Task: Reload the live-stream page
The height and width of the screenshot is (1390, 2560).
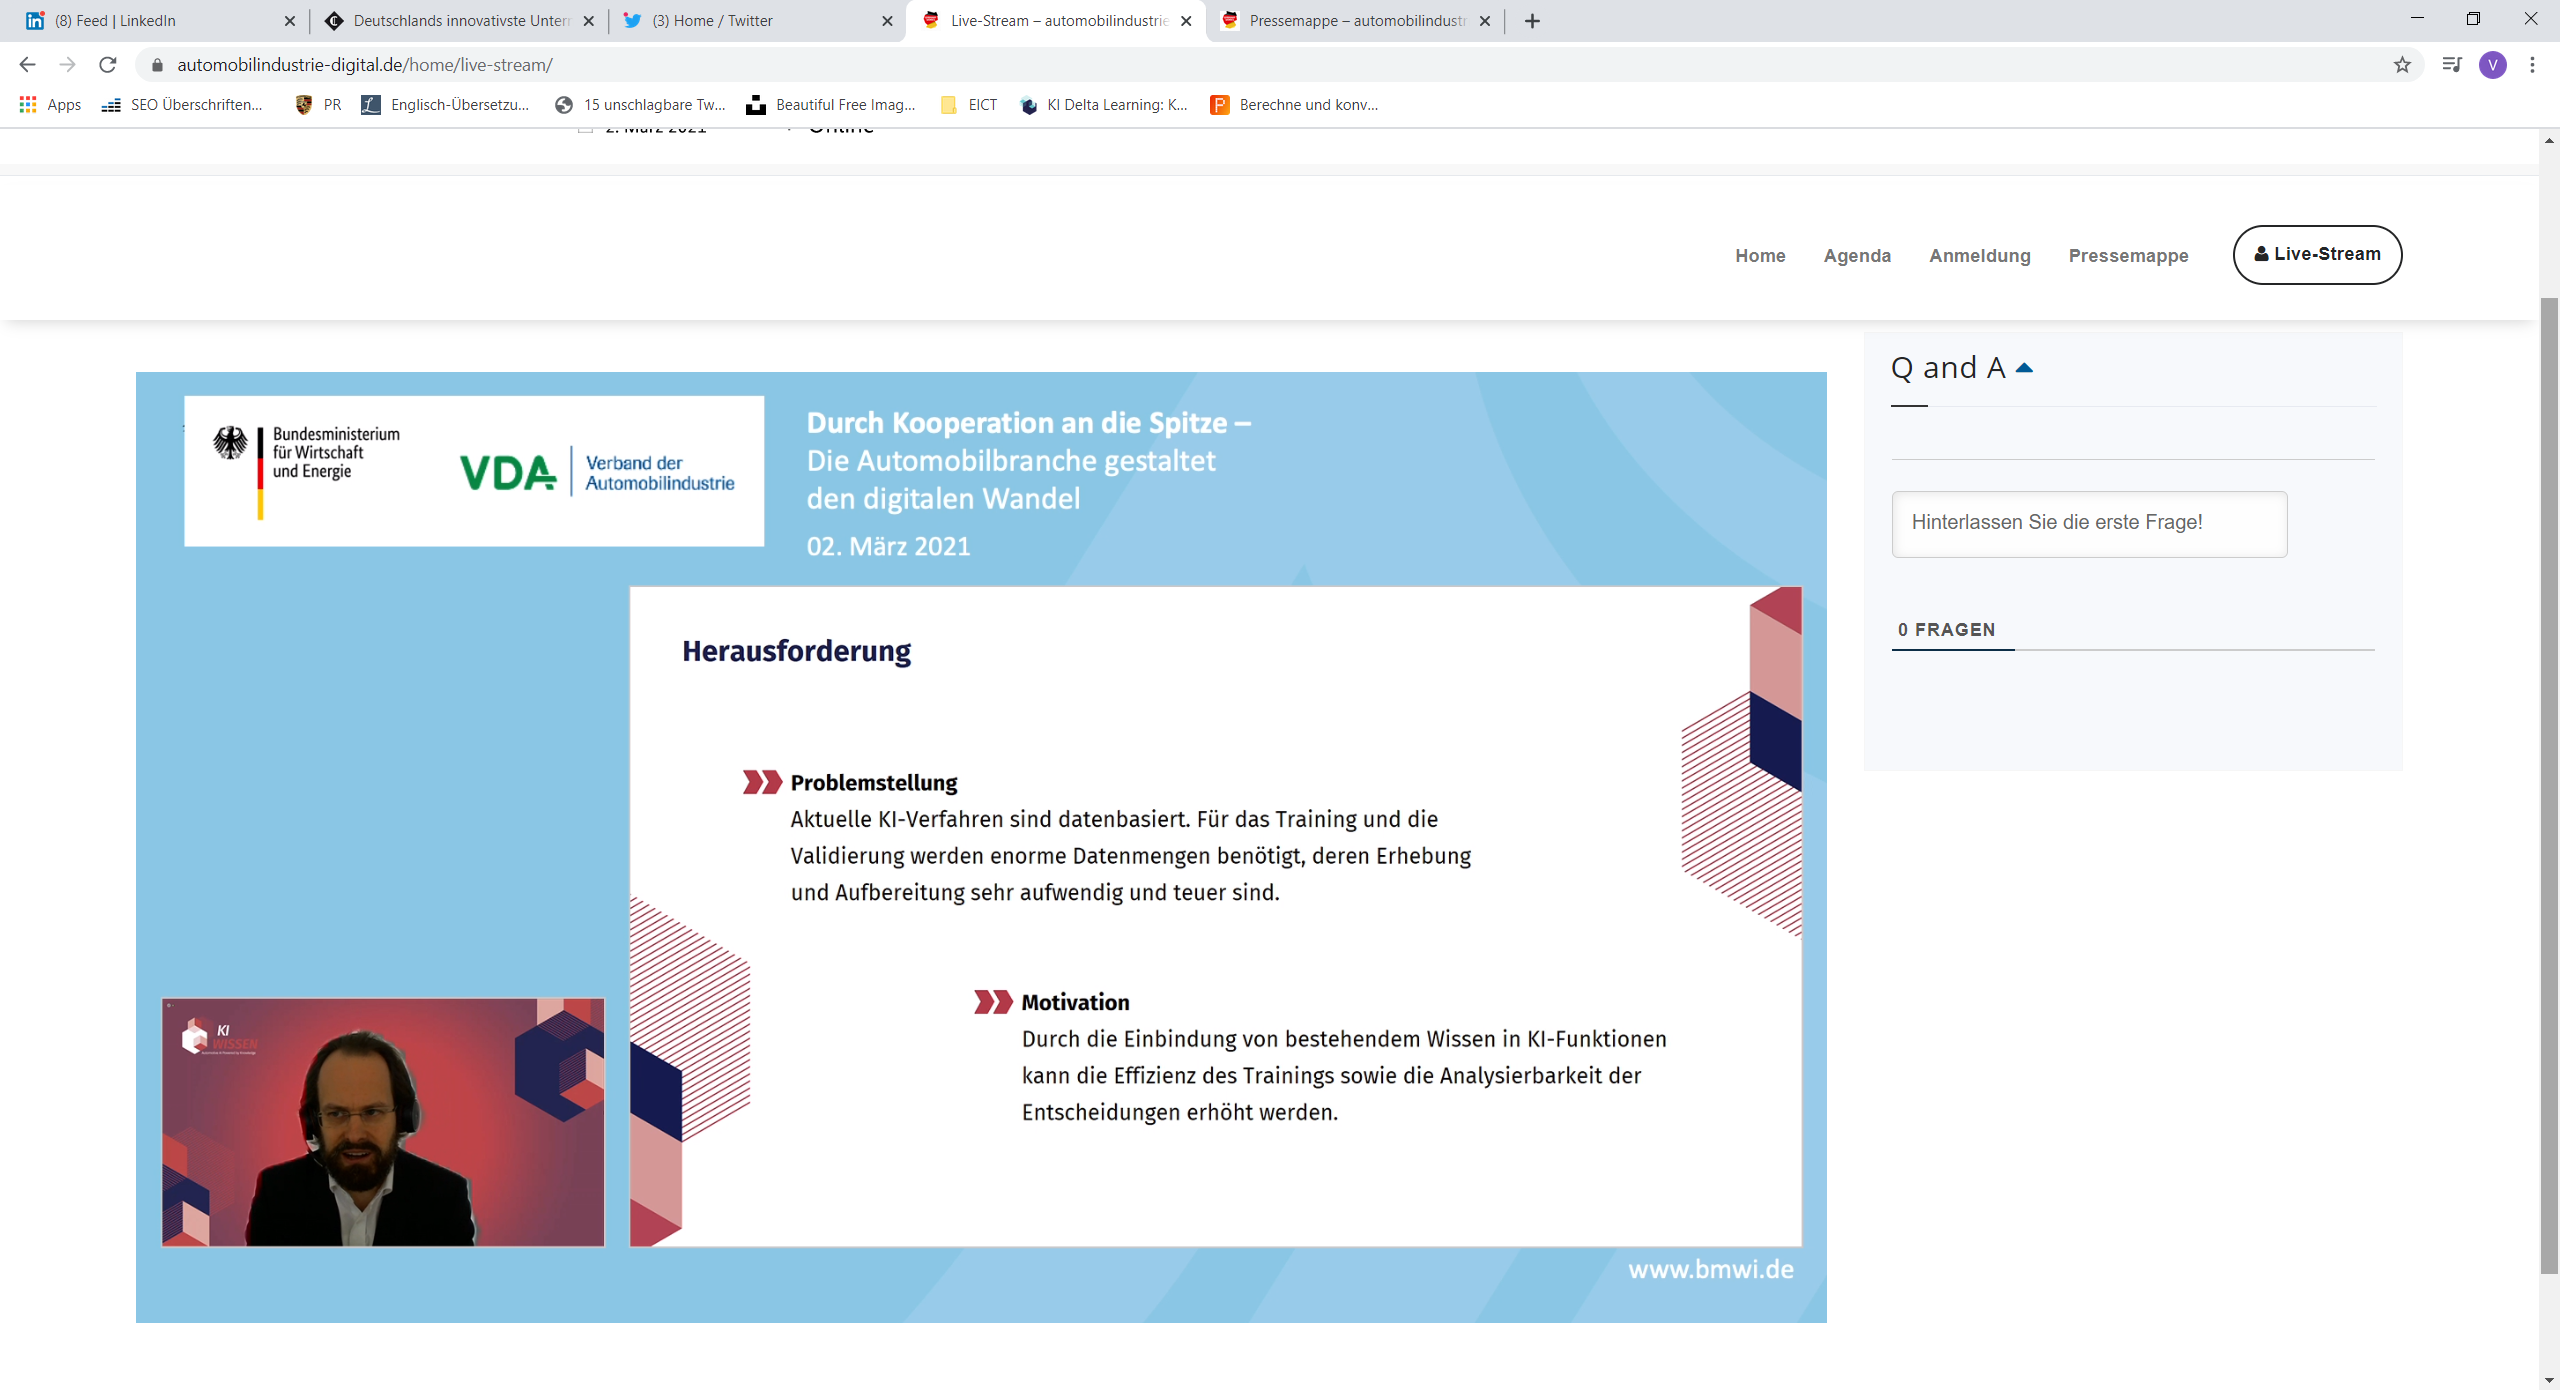Action: [108, 65]
